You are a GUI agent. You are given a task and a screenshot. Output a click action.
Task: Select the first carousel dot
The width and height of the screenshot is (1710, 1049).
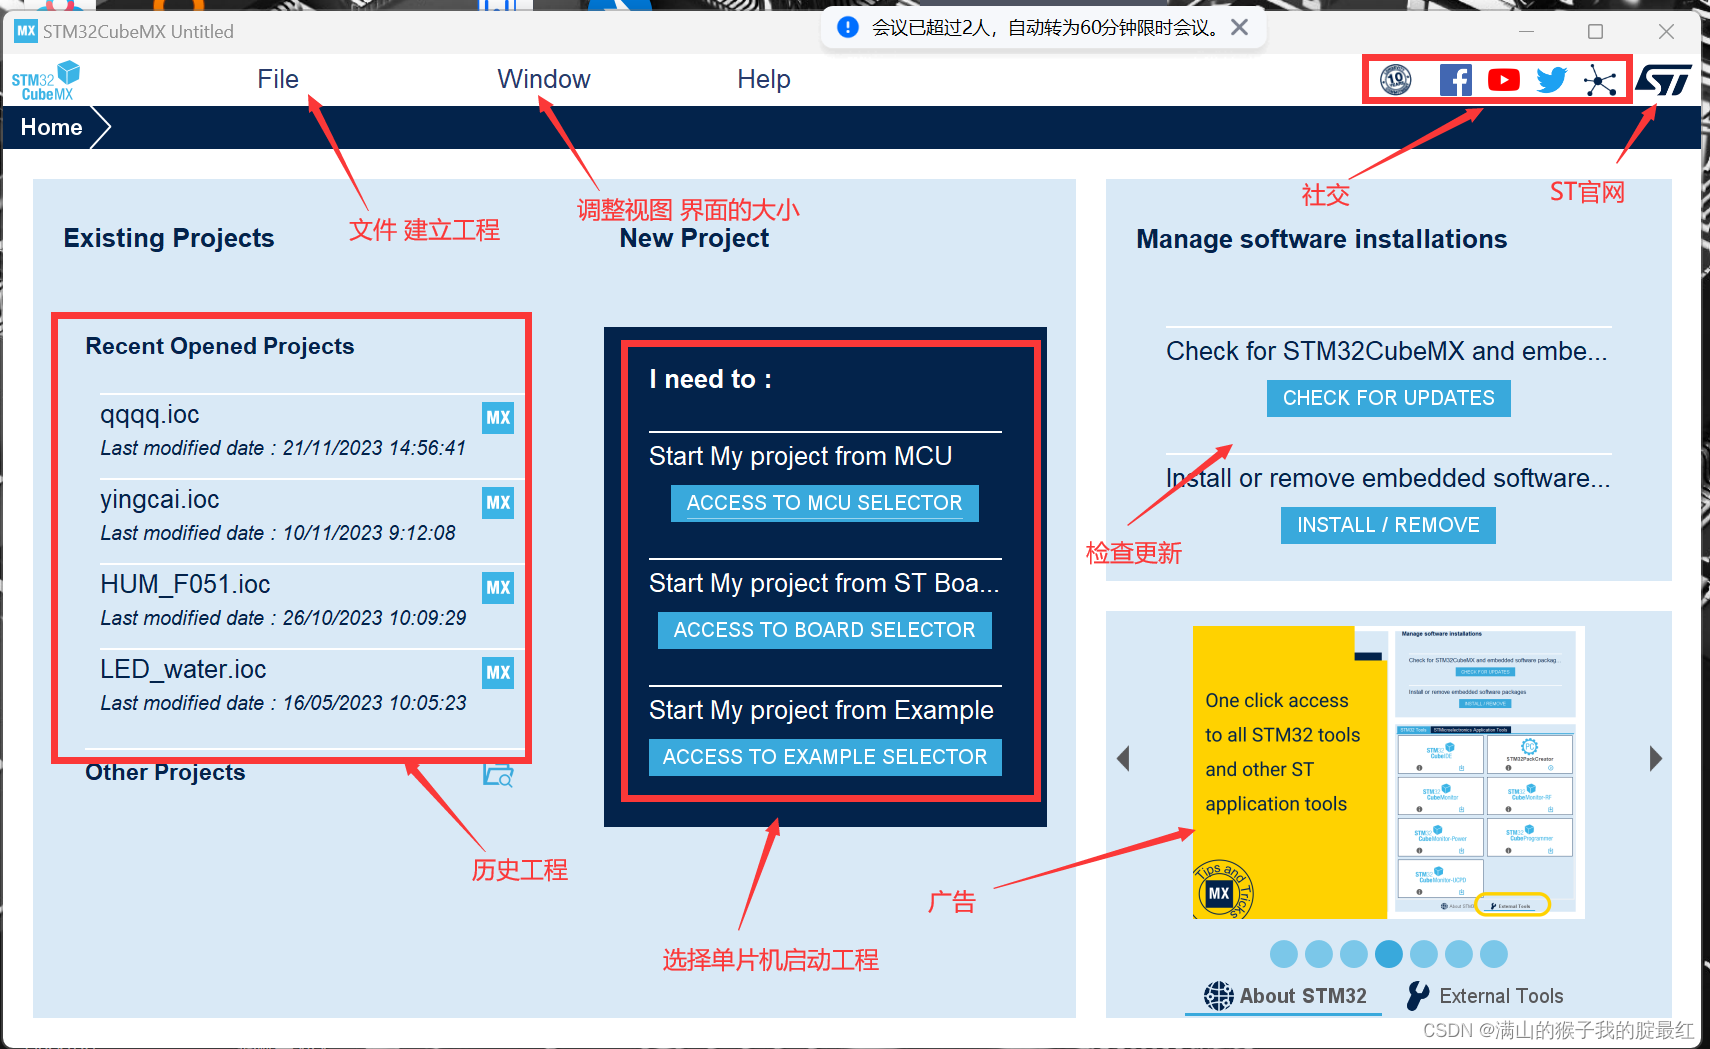tap(1284, 954)
